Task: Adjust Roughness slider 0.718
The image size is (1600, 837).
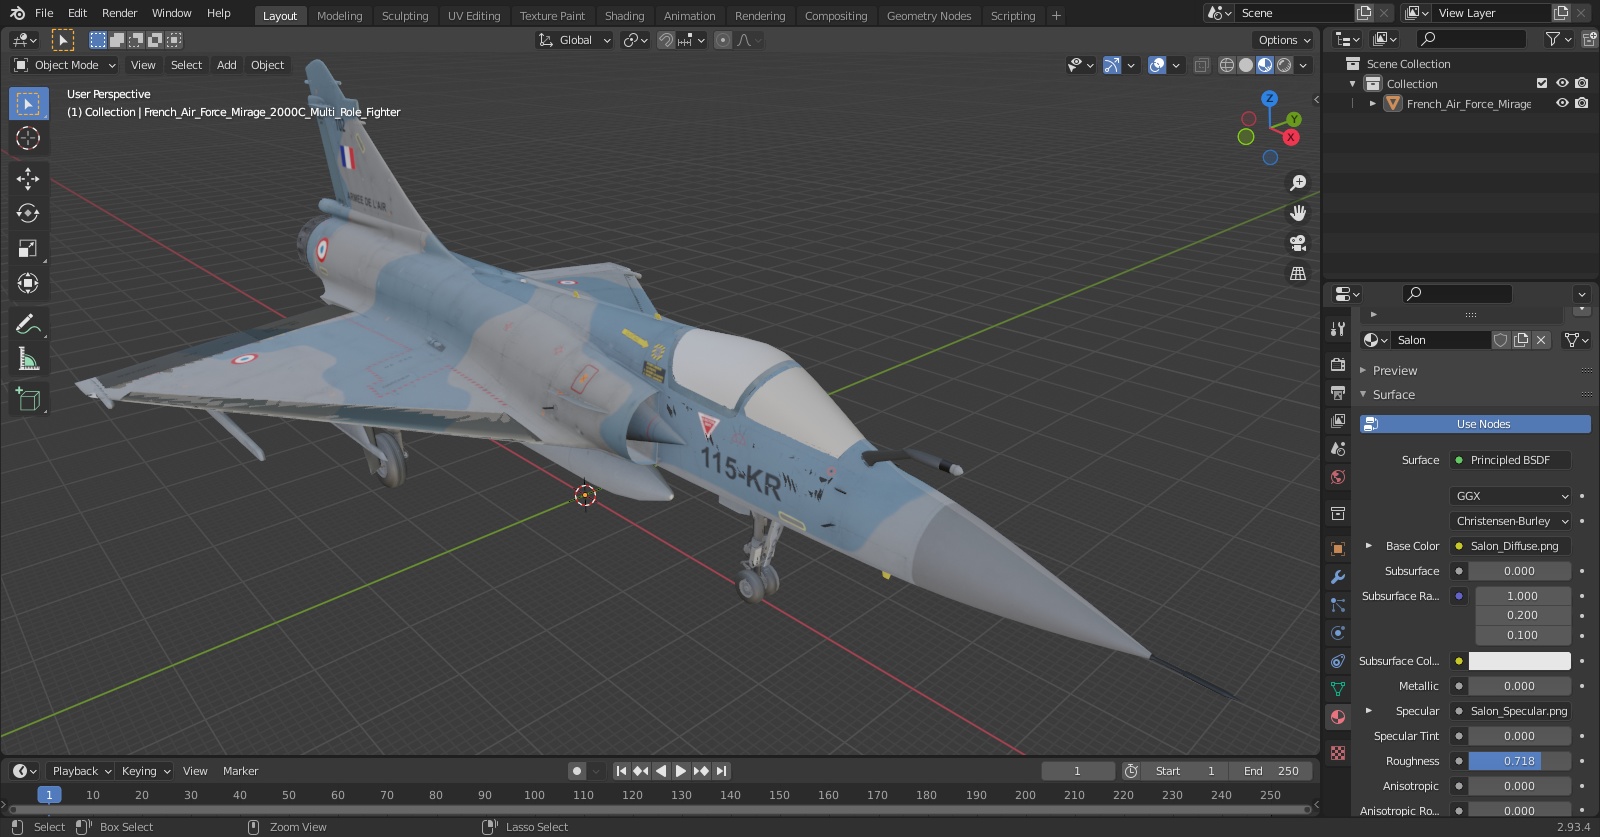Action: coord(1519,761)
